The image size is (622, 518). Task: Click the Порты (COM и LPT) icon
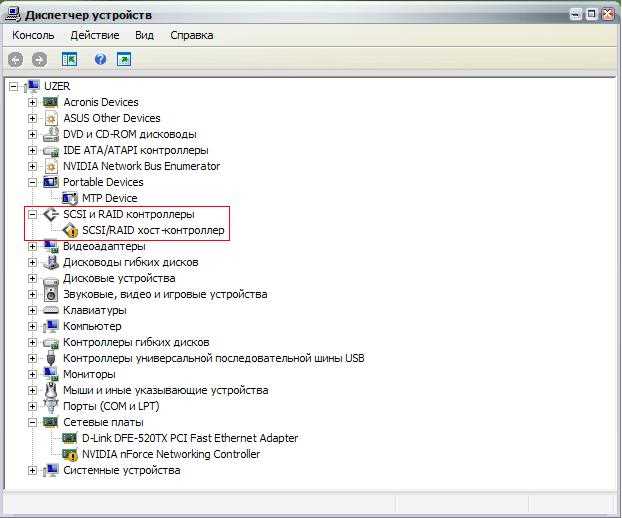(x=51, y=406)
